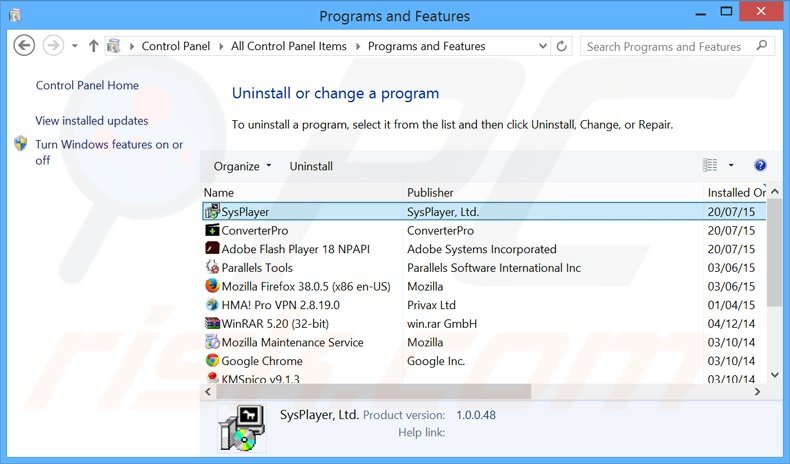Click the horizontal scroll left arrow
Screen dimensions: 790x464
coord(208,391)
